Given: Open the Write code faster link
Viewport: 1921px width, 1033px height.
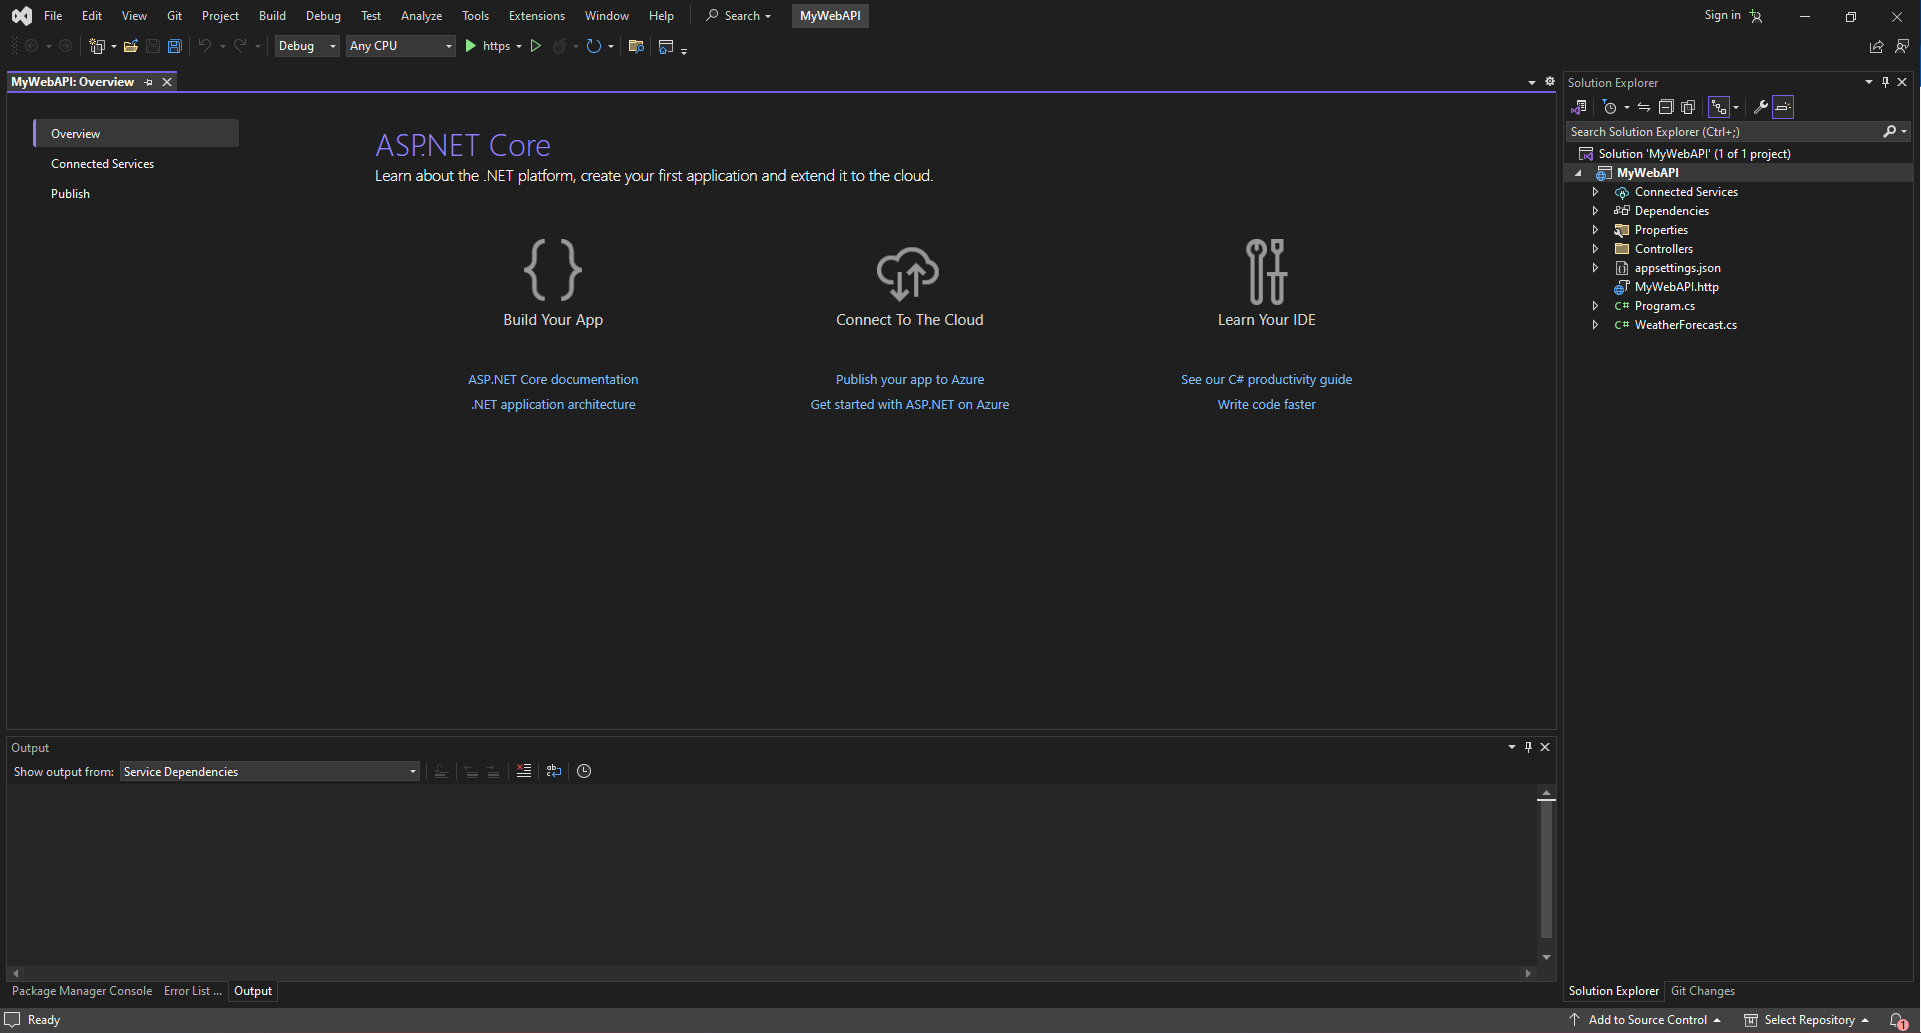Looking at the screenshot, I should (1266, 404).
